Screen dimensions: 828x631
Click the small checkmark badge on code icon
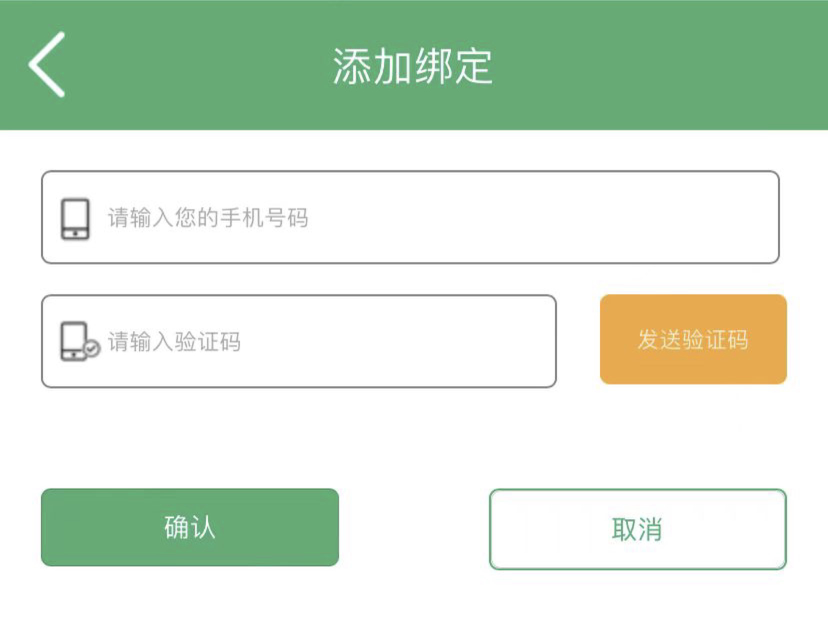[x=92, y=349]
